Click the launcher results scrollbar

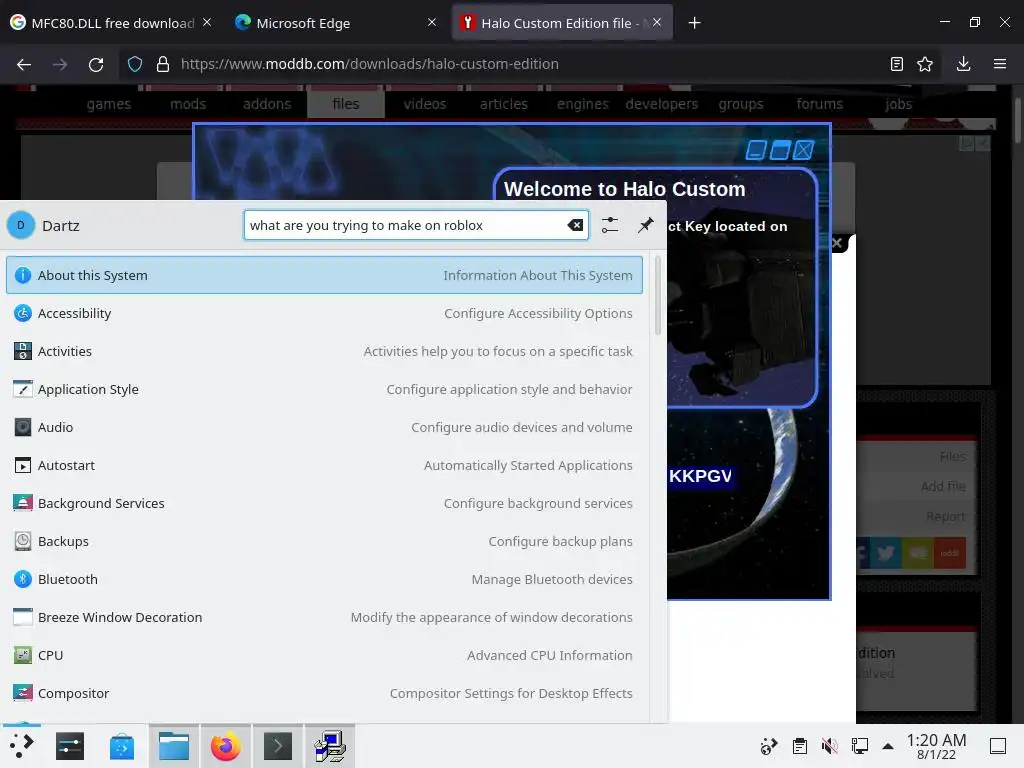[658, 297]
